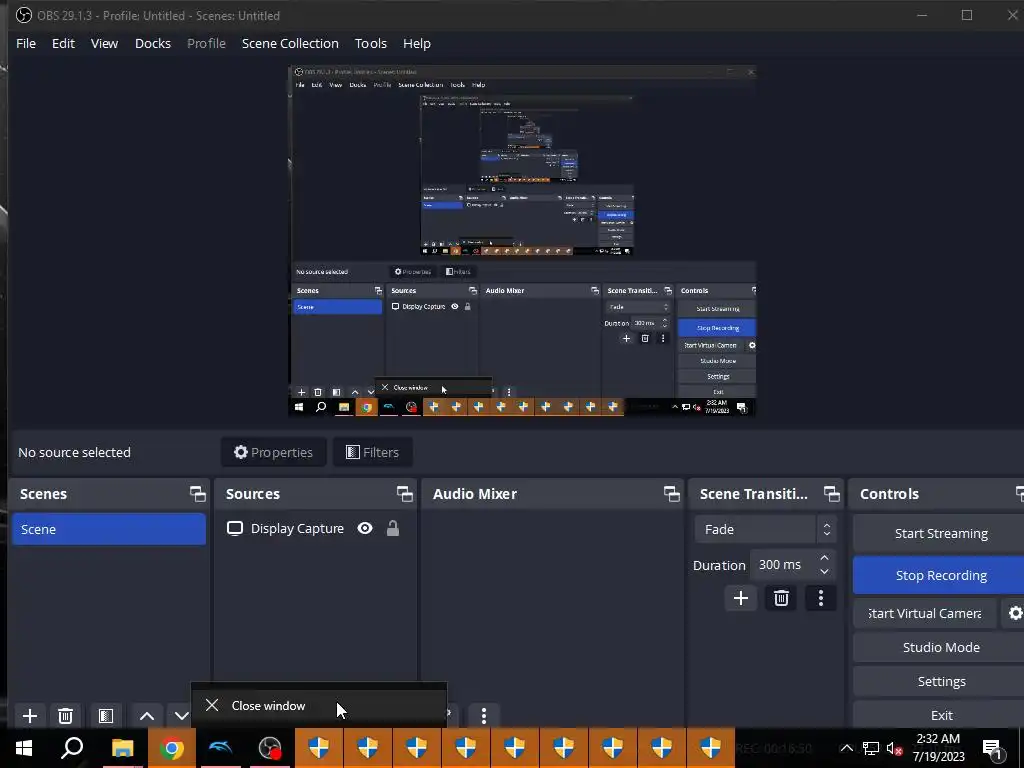Click Start Streaming

(x=940, y=534)
